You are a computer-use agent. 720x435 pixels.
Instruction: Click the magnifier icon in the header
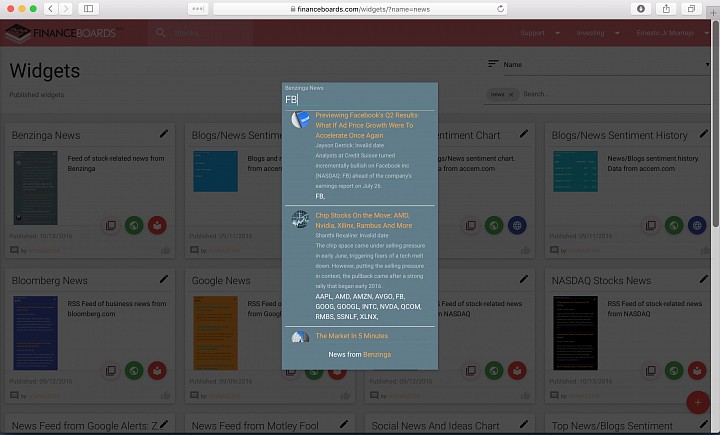tap(160, 33)
